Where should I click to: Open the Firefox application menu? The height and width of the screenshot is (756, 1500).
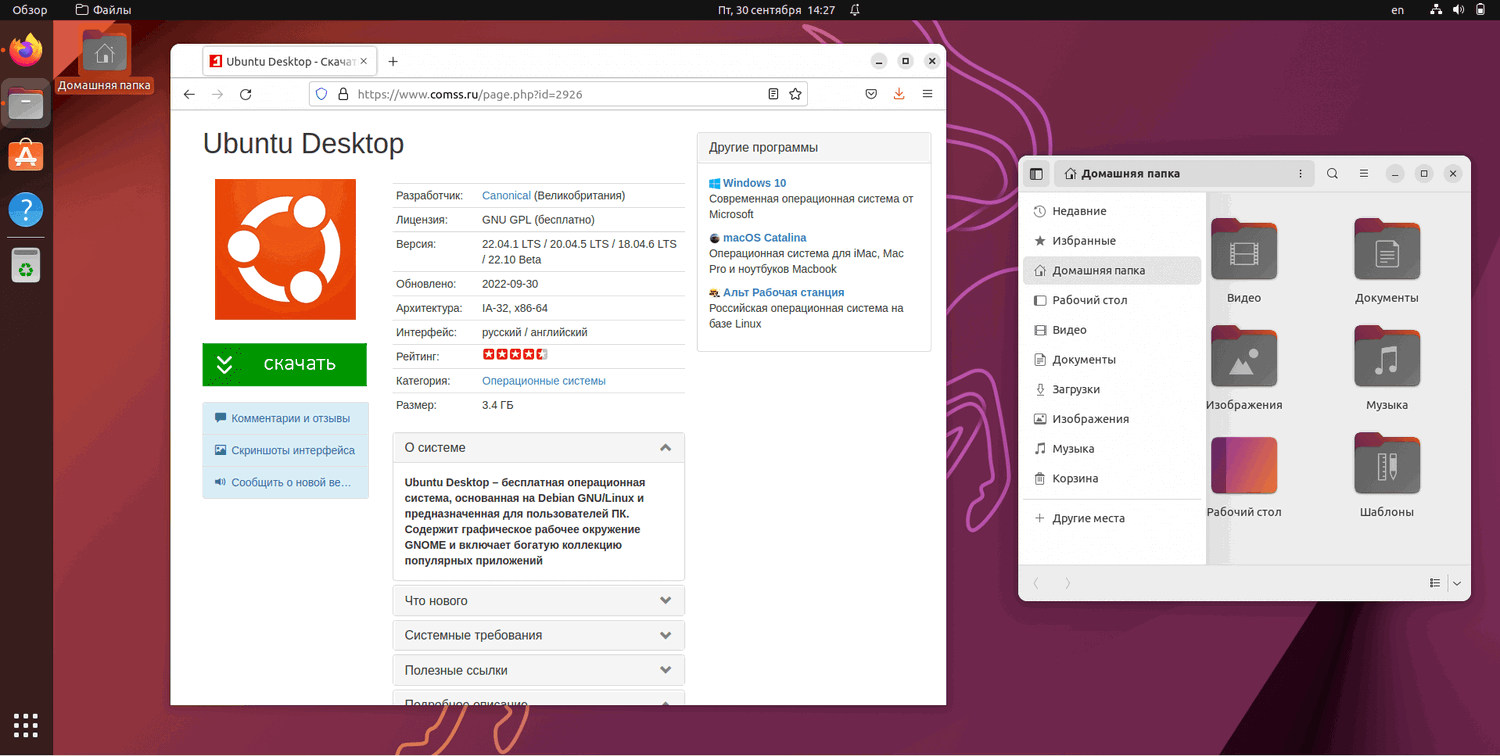pos(927,94)
